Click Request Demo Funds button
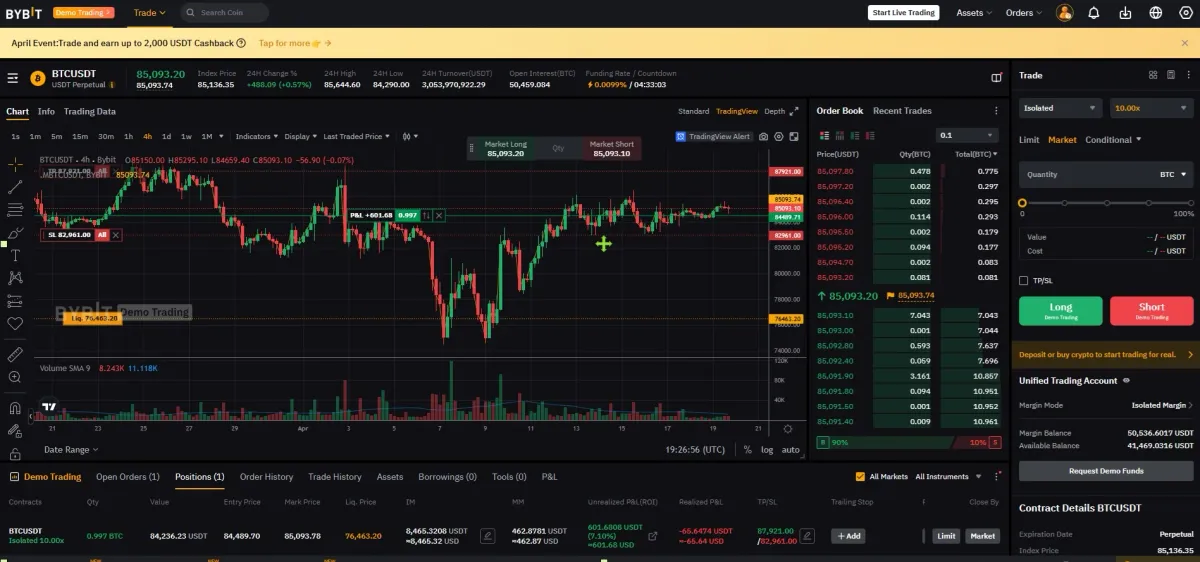The height and width of the screenshot is (562, 1200). pos(1106,471)
